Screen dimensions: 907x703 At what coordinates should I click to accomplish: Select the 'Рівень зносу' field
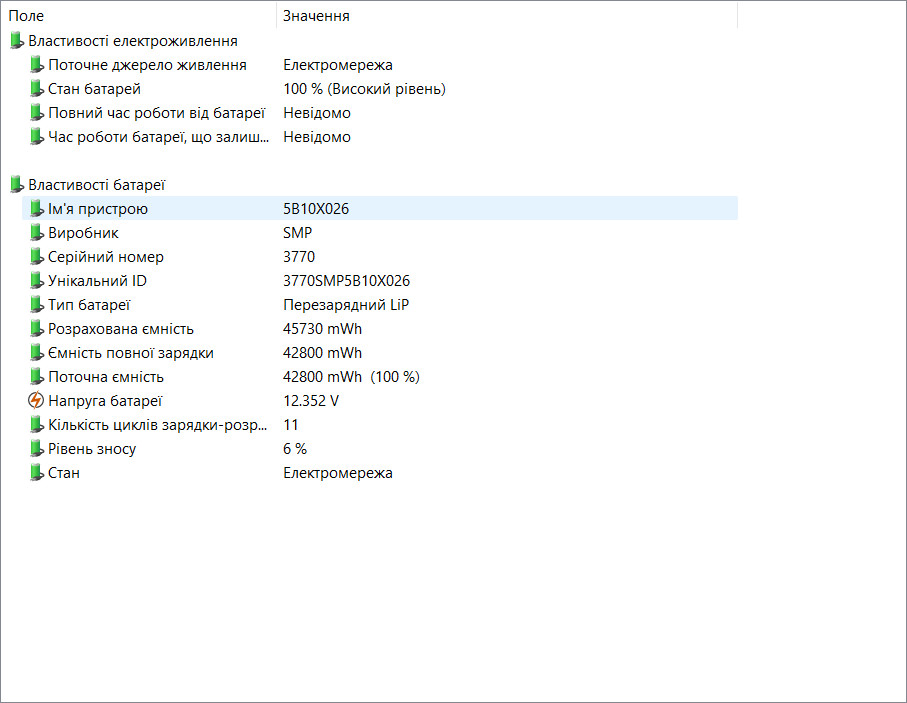tap(92, 449)
